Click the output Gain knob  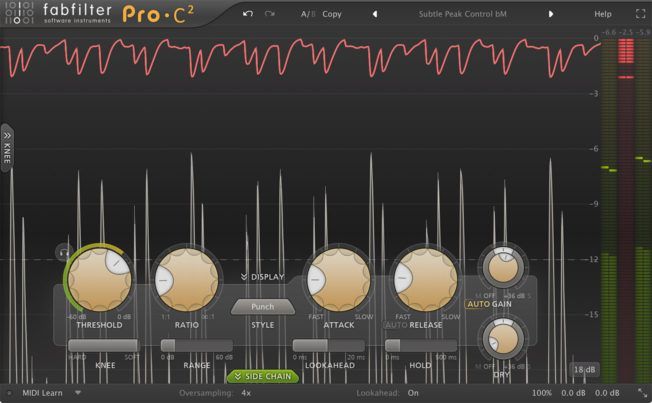[x=504, y=268]
